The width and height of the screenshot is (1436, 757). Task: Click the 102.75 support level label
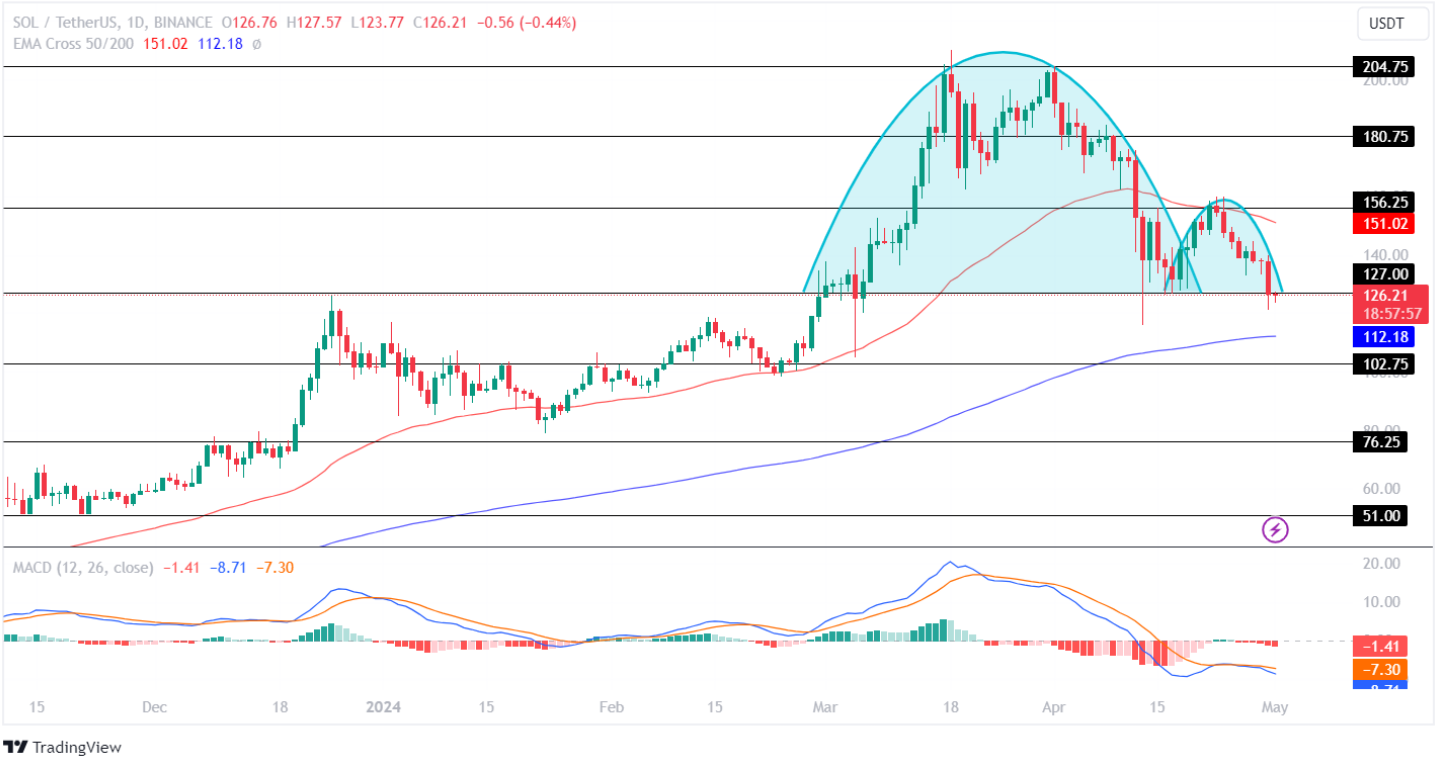point(1383,364)
